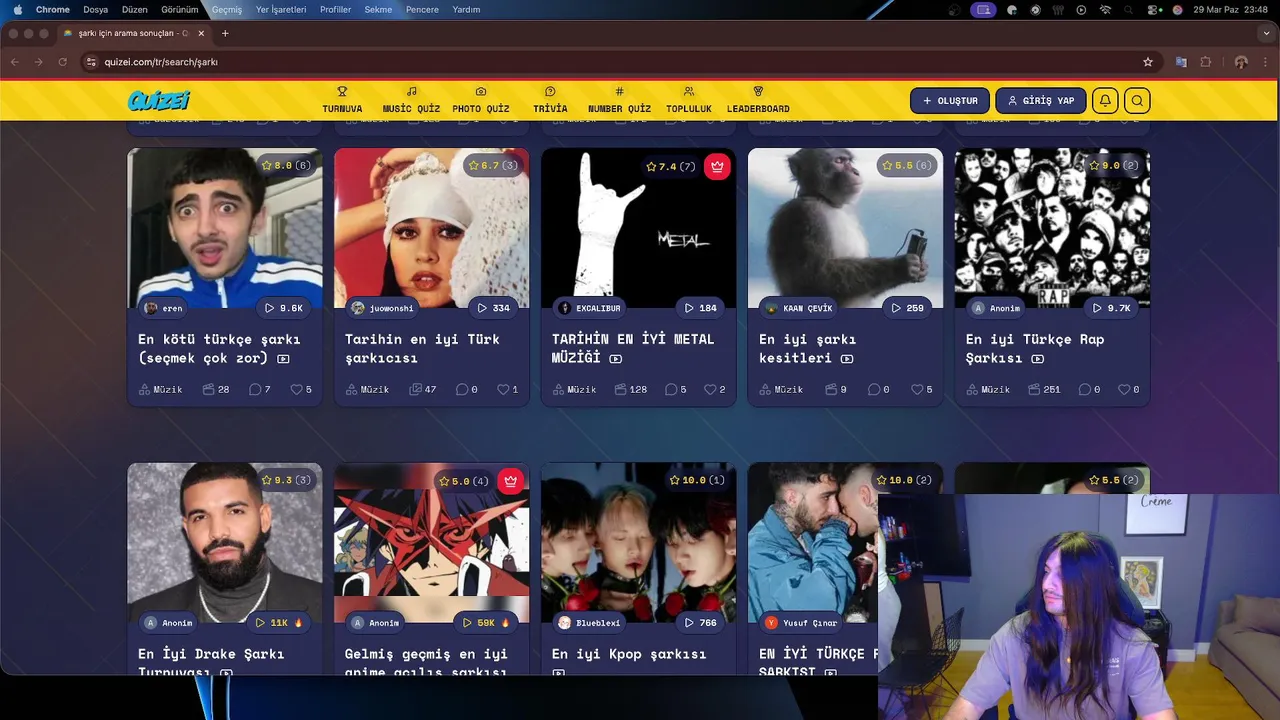Click author name juowonshi

coord(391,308)
